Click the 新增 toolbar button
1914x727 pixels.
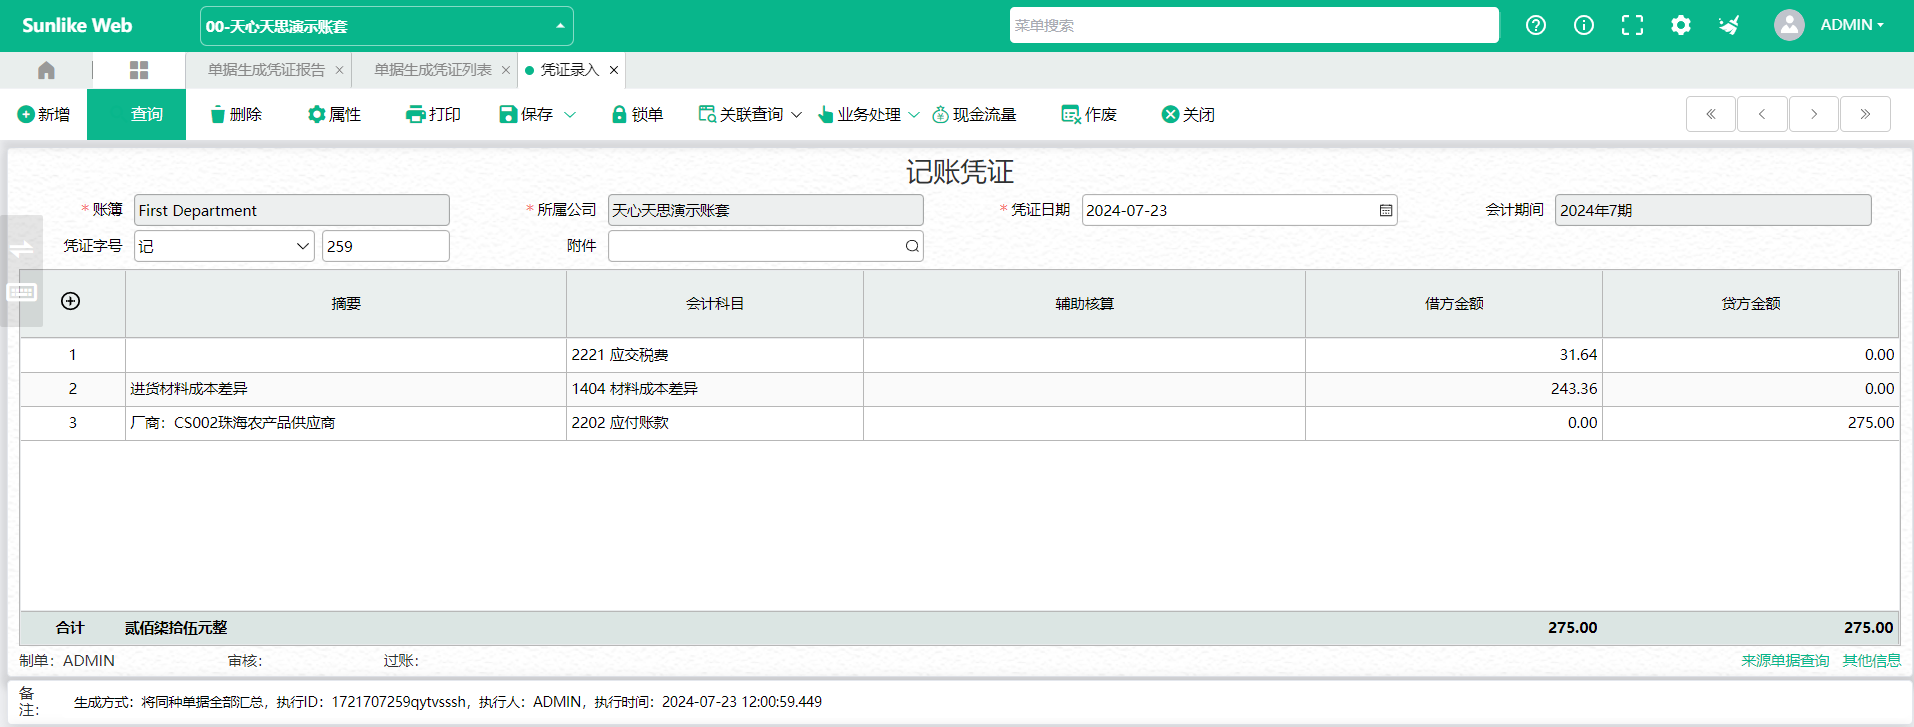44,114
